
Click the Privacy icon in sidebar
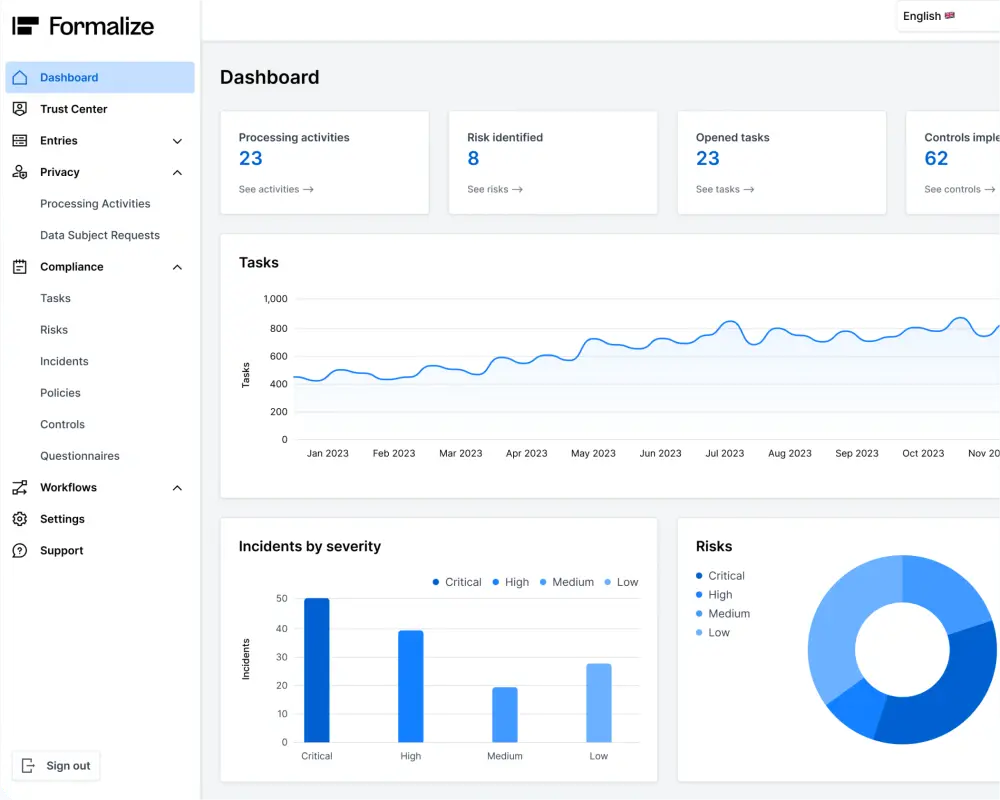point(20,172)
